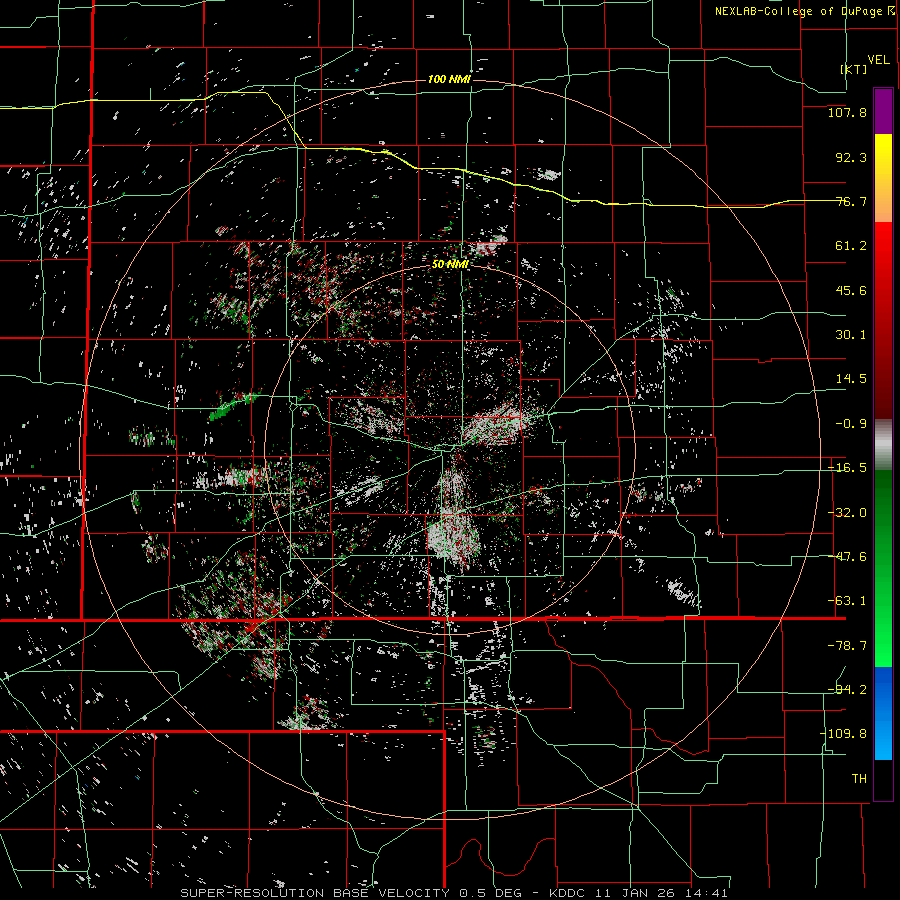Click the Super-Resolution Base Velocity caption at bottom
Image resolution: width=900 pixels, height=900 pixels.
454,893
